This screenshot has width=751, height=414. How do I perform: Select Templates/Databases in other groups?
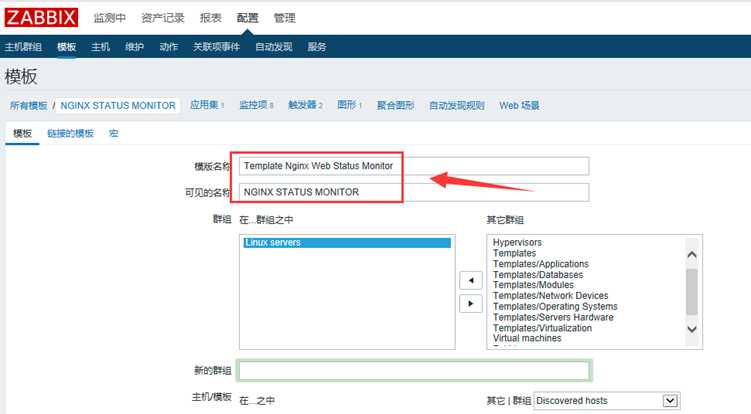(538, 275)
